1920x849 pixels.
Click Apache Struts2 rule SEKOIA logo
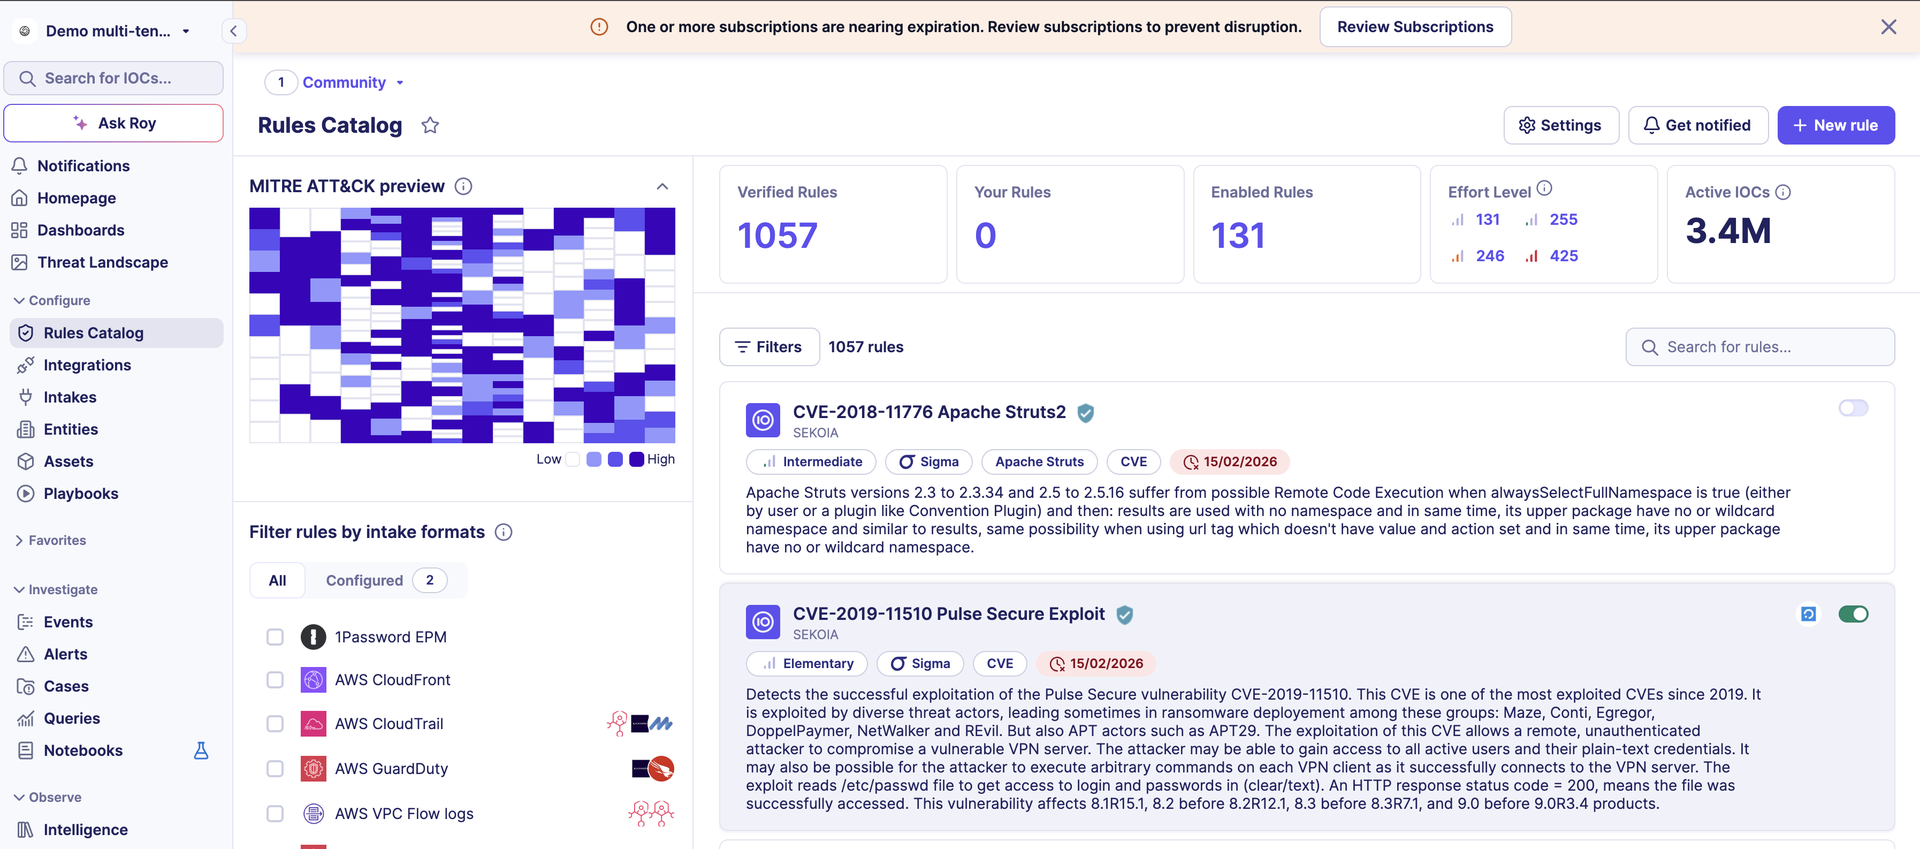[x=763, y=421]
